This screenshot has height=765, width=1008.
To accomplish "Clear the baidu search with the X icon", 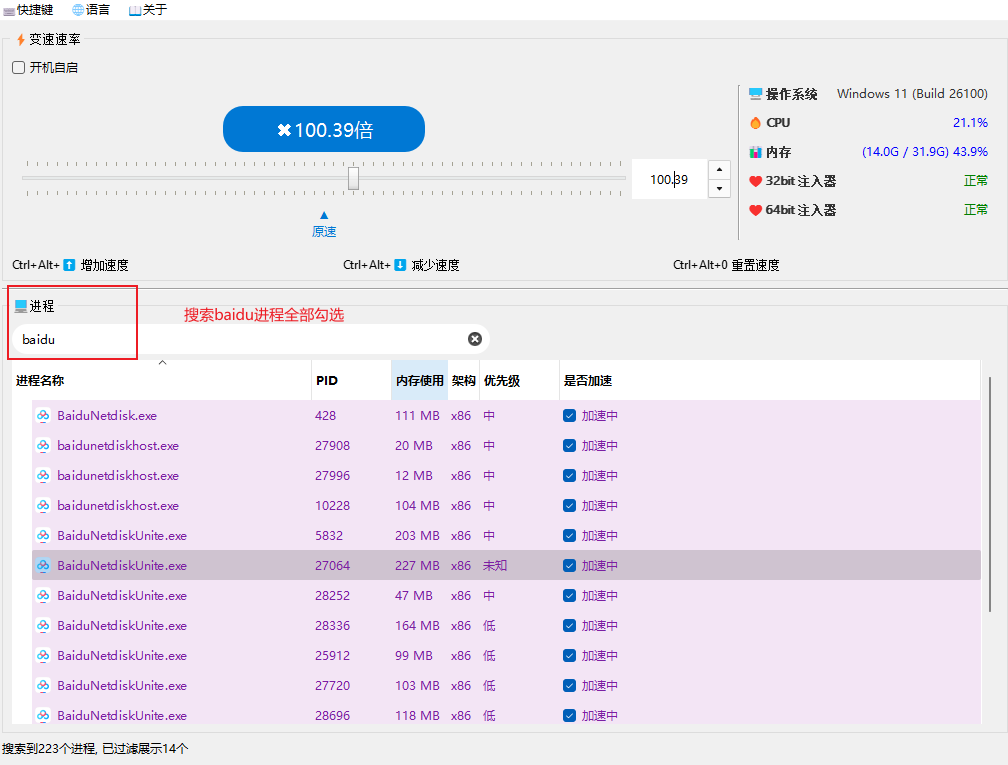I will [474, 339].
